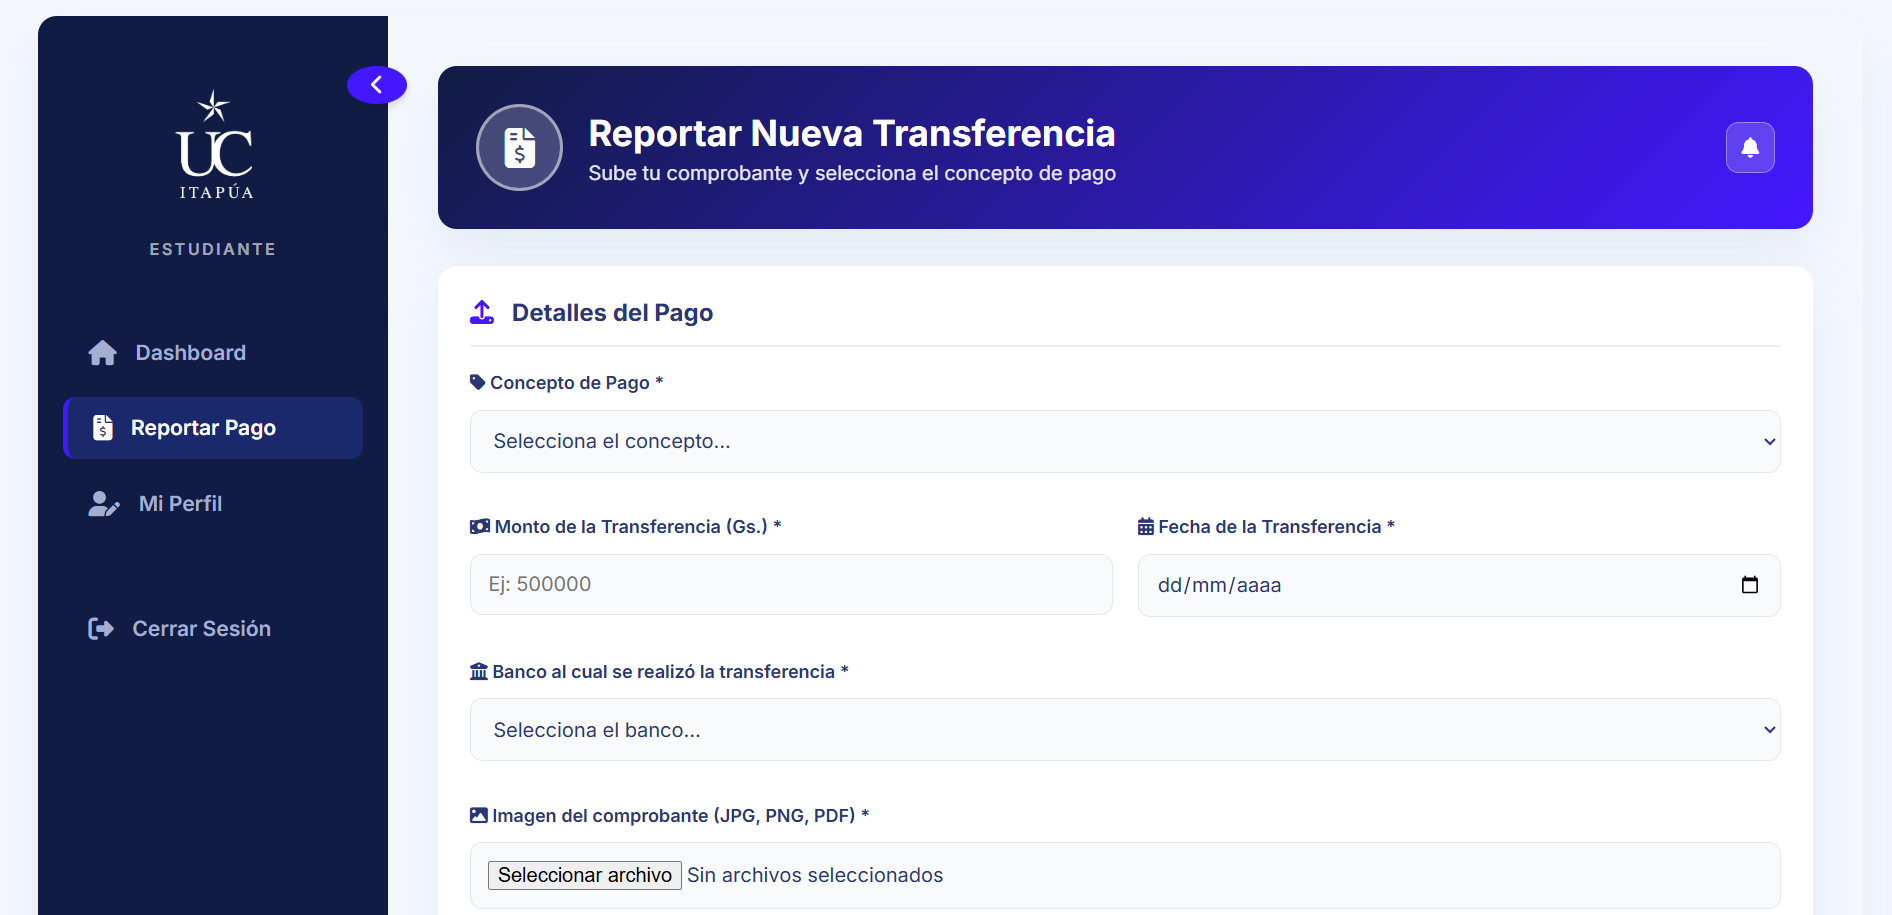1892x915 pixels.
Task: Click the logout icon next to Cerrar Sesión
Action: (x=103, y=628)
